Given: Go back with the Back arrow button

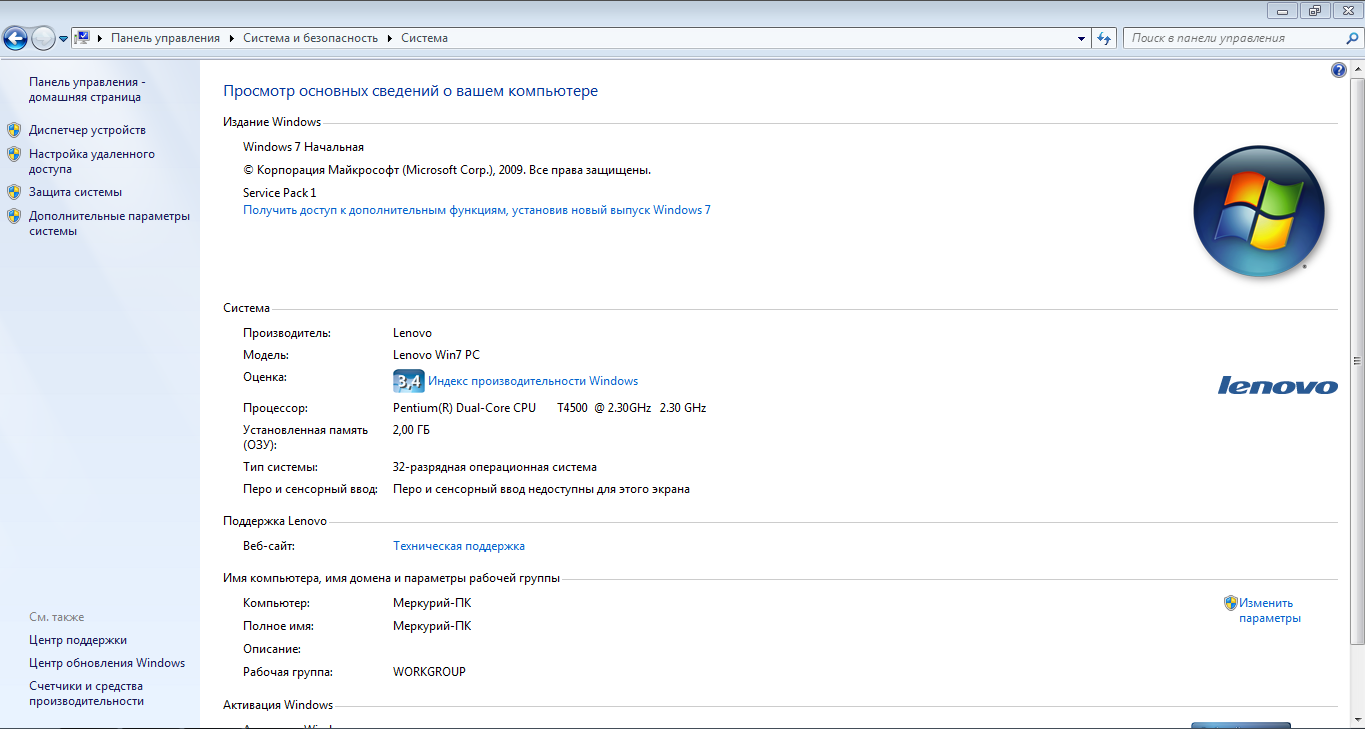Looking at the screenshot, I should [x=15, y=39].
